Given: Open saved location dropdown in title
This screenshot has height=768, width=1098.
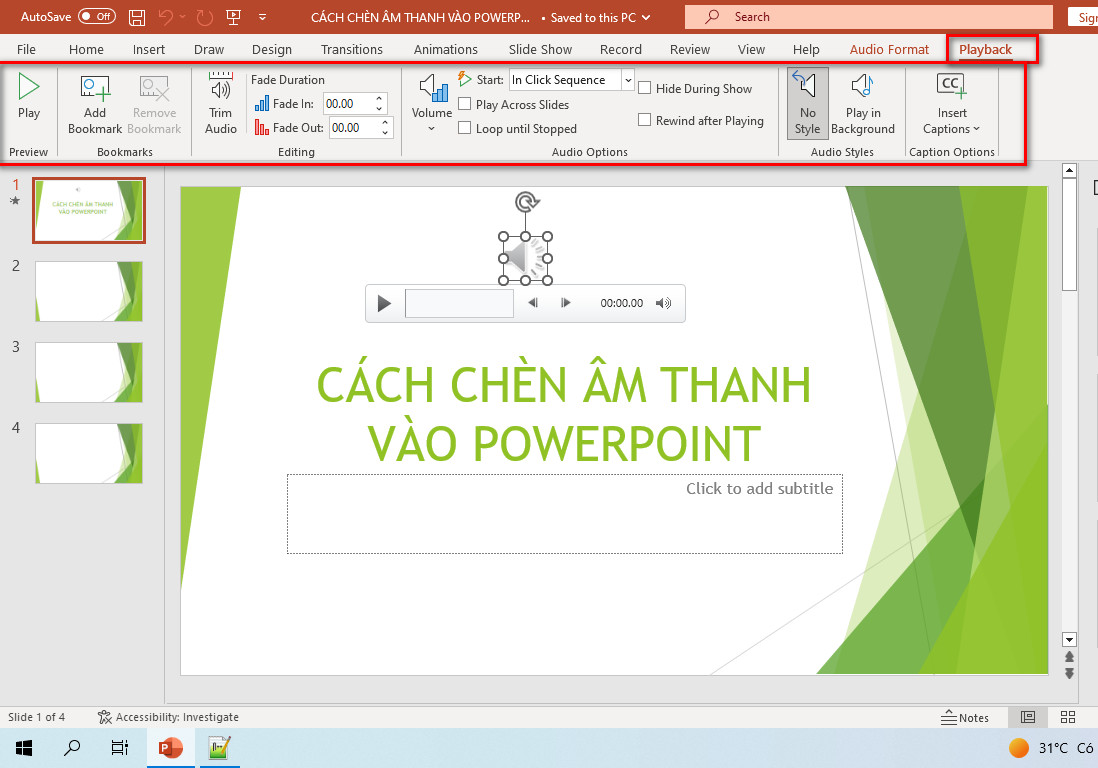Looking at the screenshot, I should [x=646, y=18].
